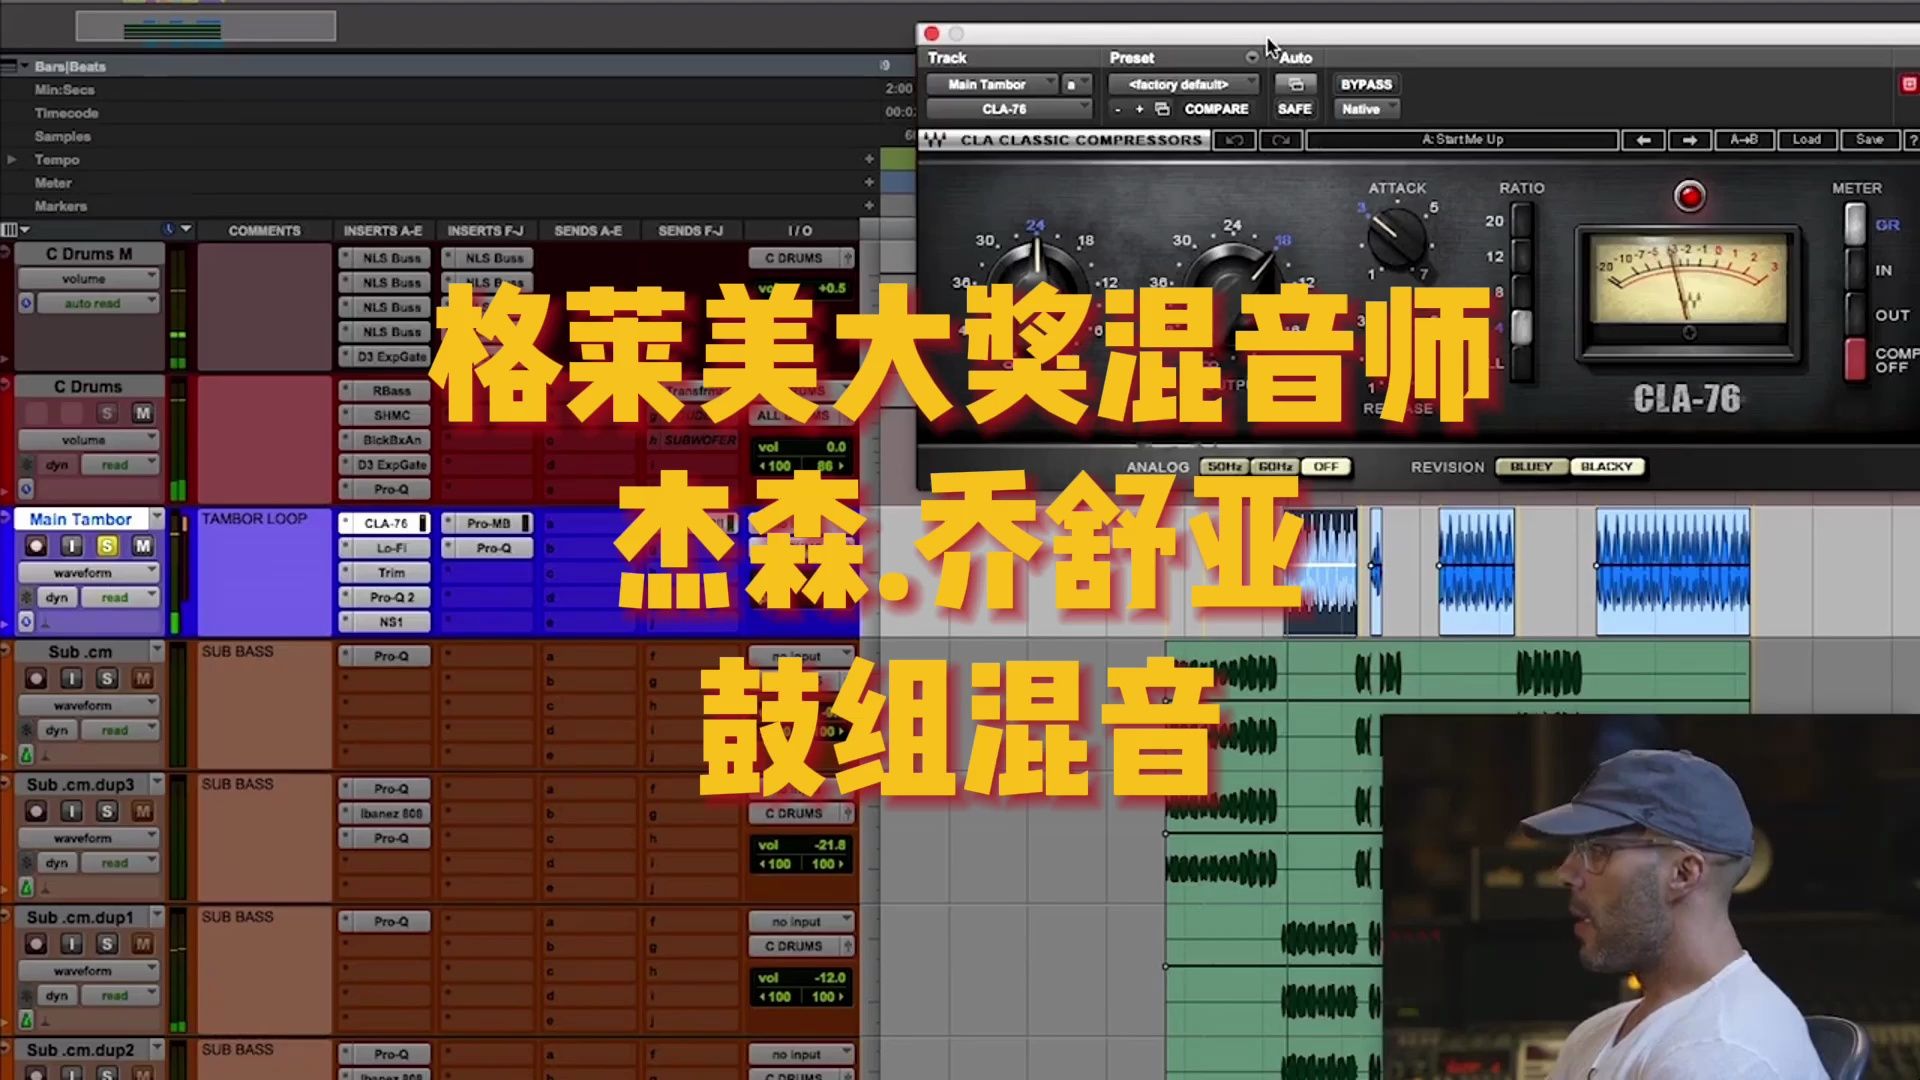The image size is (1920, 1080).
Task: Add a Markers ruler plus icon
Action: 869,206
